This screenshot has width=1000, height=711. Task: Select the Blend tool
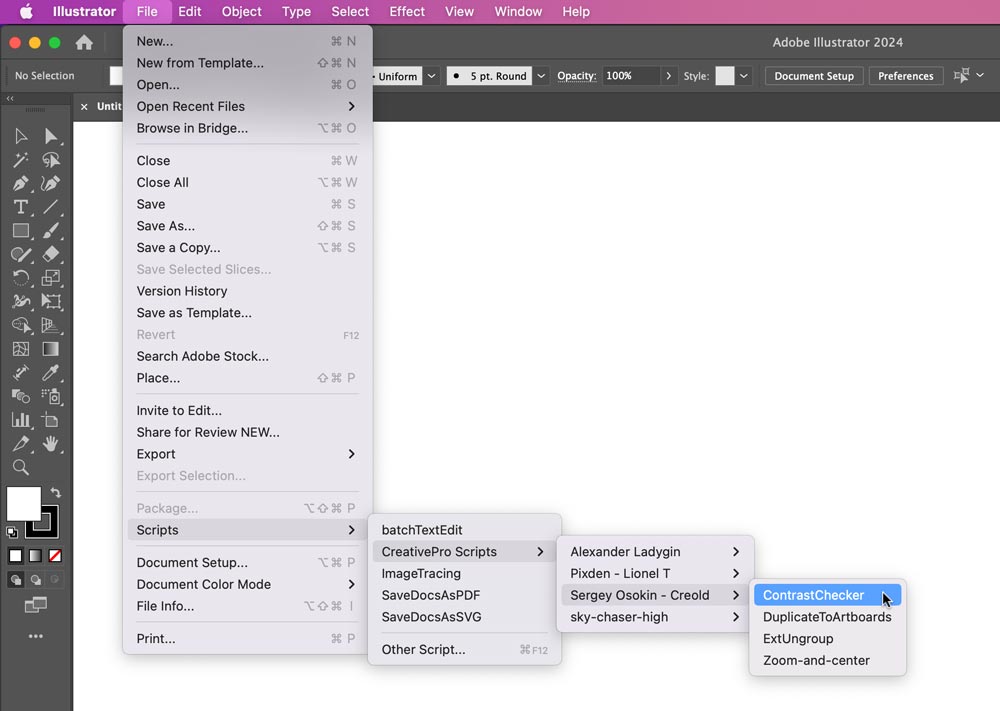coord(20,396)
